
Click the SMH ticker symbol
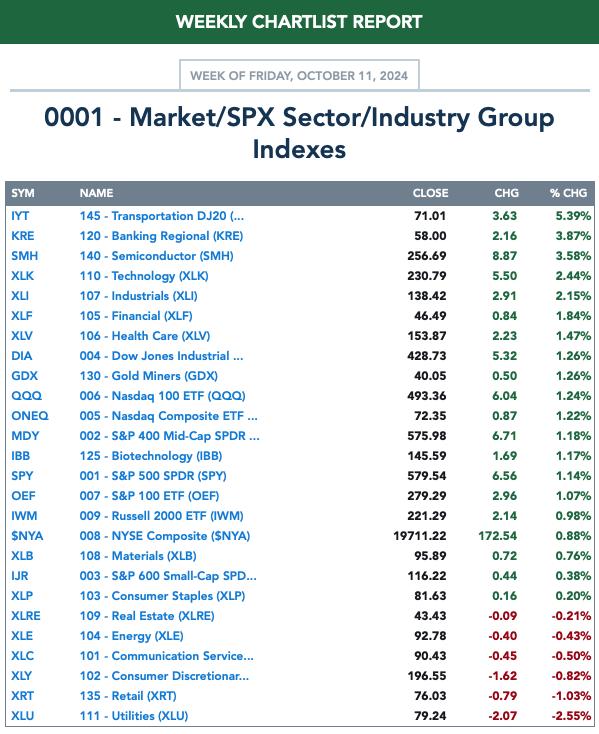coord(25,256)
